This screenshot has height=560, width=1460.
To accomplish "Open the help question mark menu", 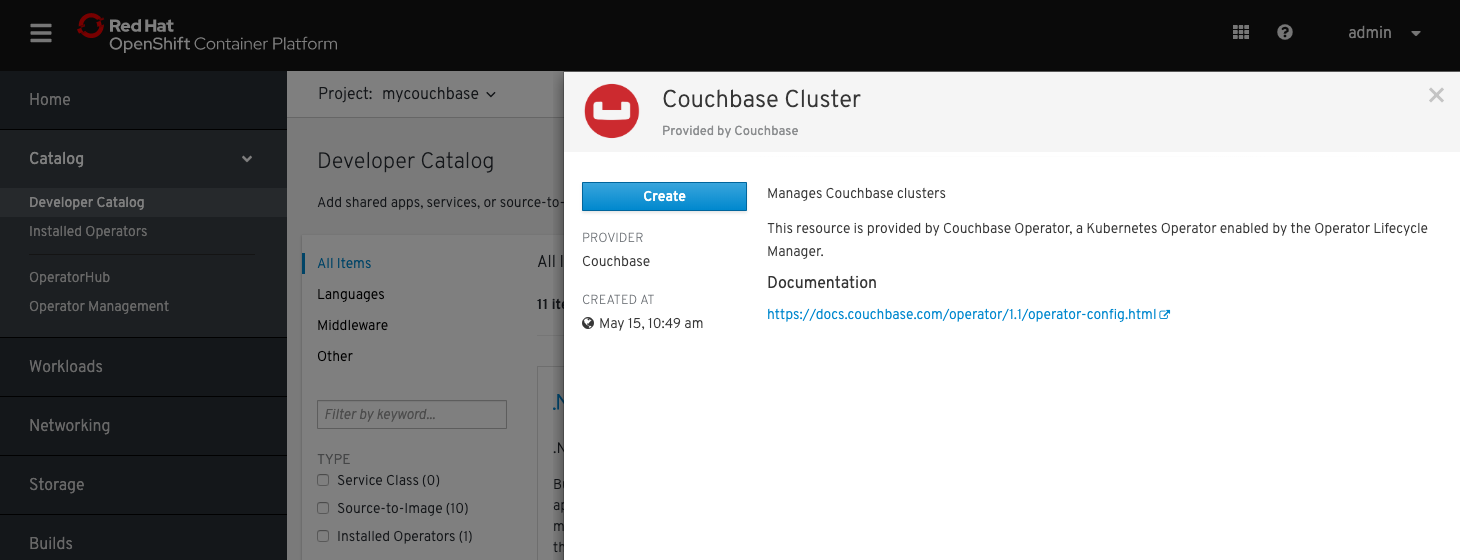I will pos(1285,32).
